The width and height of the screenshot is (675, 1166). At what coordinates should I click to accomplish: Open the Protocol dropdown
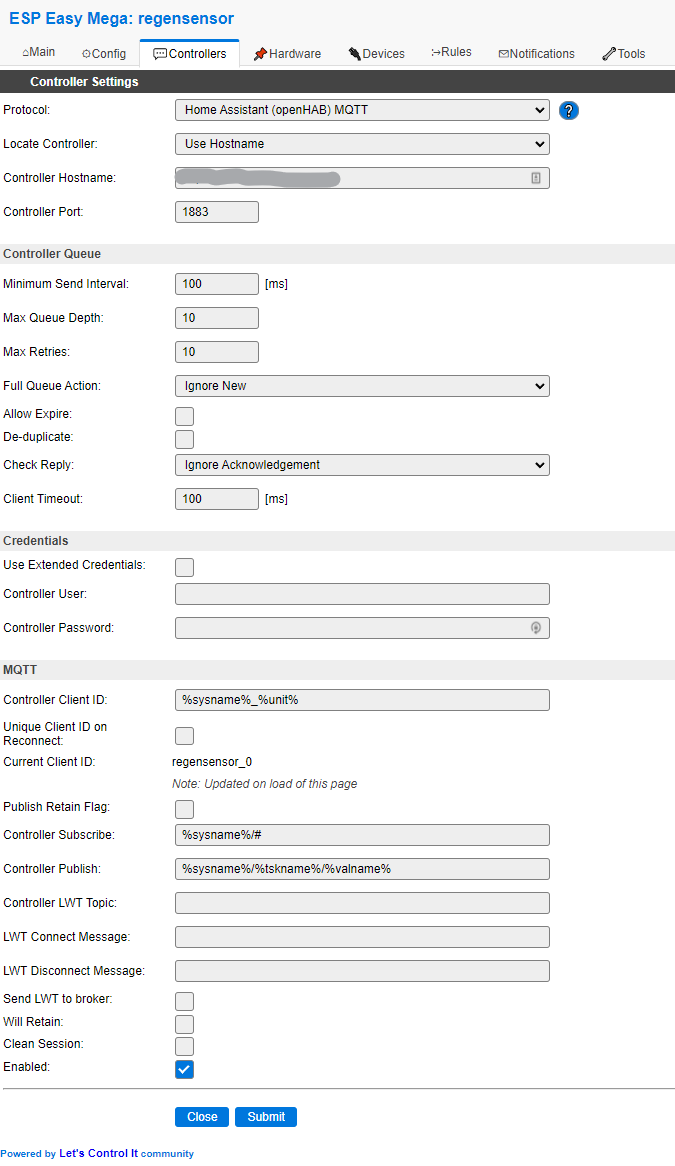pyautogui.click(x=362, y=110)
